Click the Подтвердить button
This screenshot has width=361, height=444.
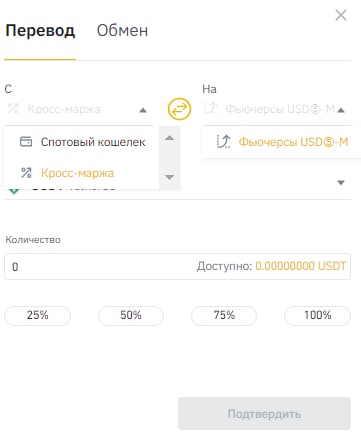coord(264,414)
